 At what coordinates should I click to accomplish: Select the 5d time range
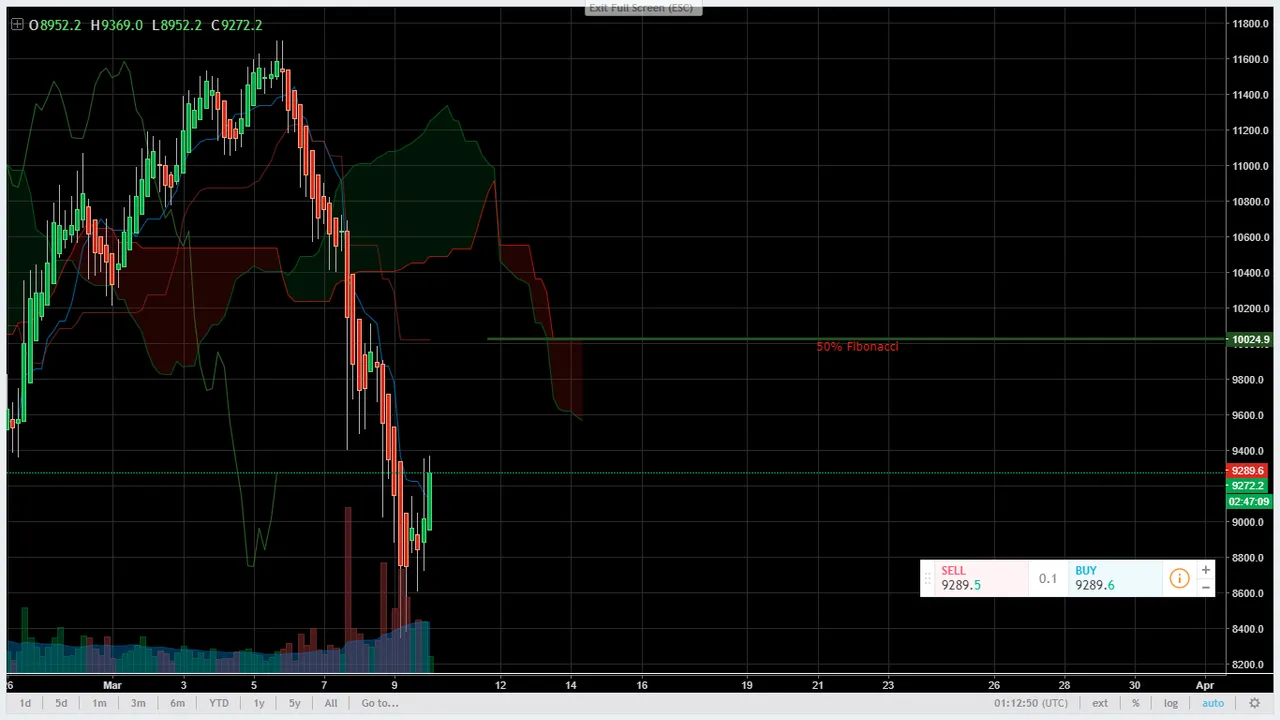pos(61,703)
